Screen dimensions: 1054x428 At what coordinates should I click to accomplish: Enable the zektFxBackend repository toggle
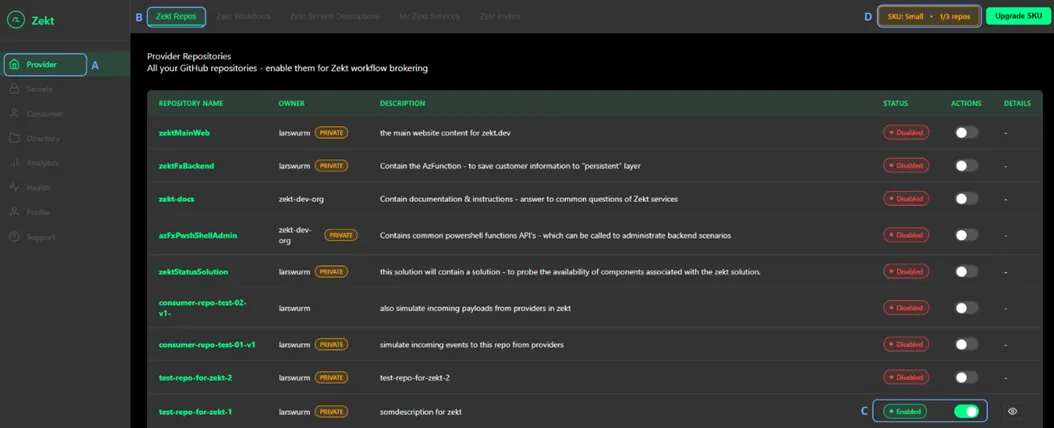[967, 165]
